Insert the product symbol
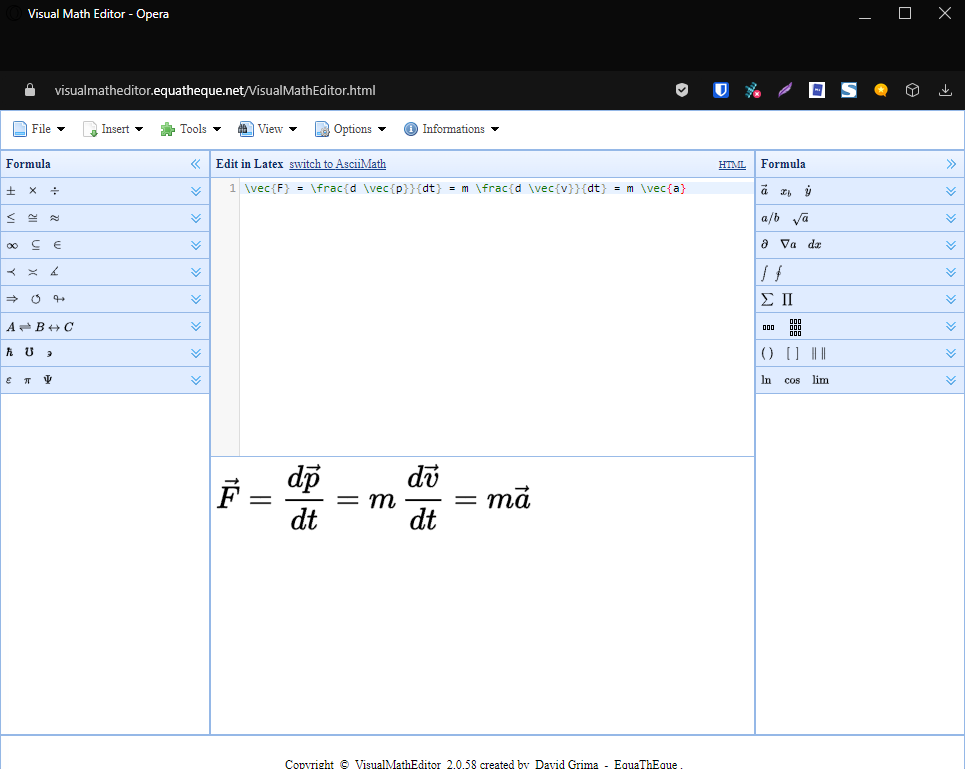Screen dimensions: 965x769 (x=787, y=300)
